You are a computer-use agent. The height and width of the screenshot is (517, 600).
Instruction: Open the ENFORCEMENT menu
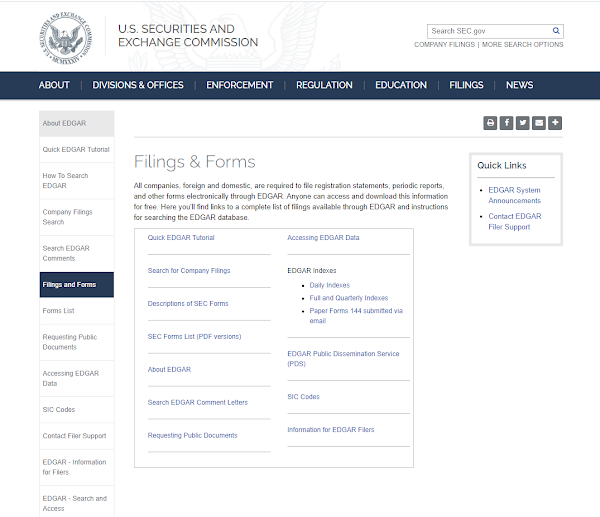[240, 85]
